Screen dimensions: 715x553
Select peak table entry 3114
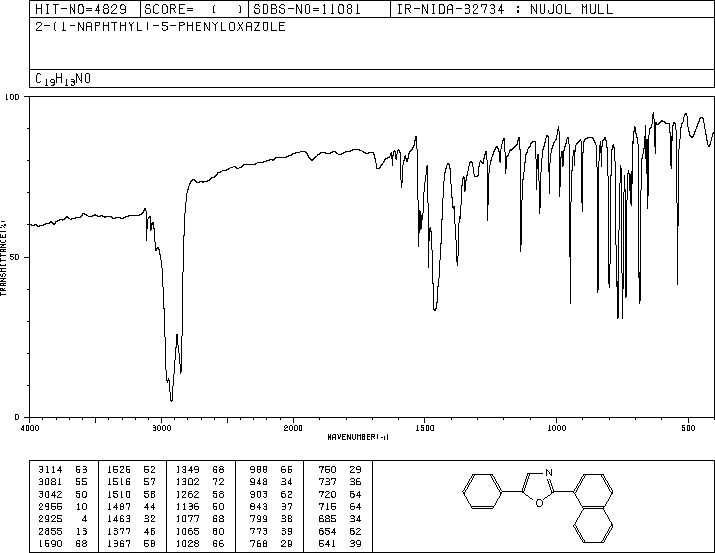coord(63,470)
